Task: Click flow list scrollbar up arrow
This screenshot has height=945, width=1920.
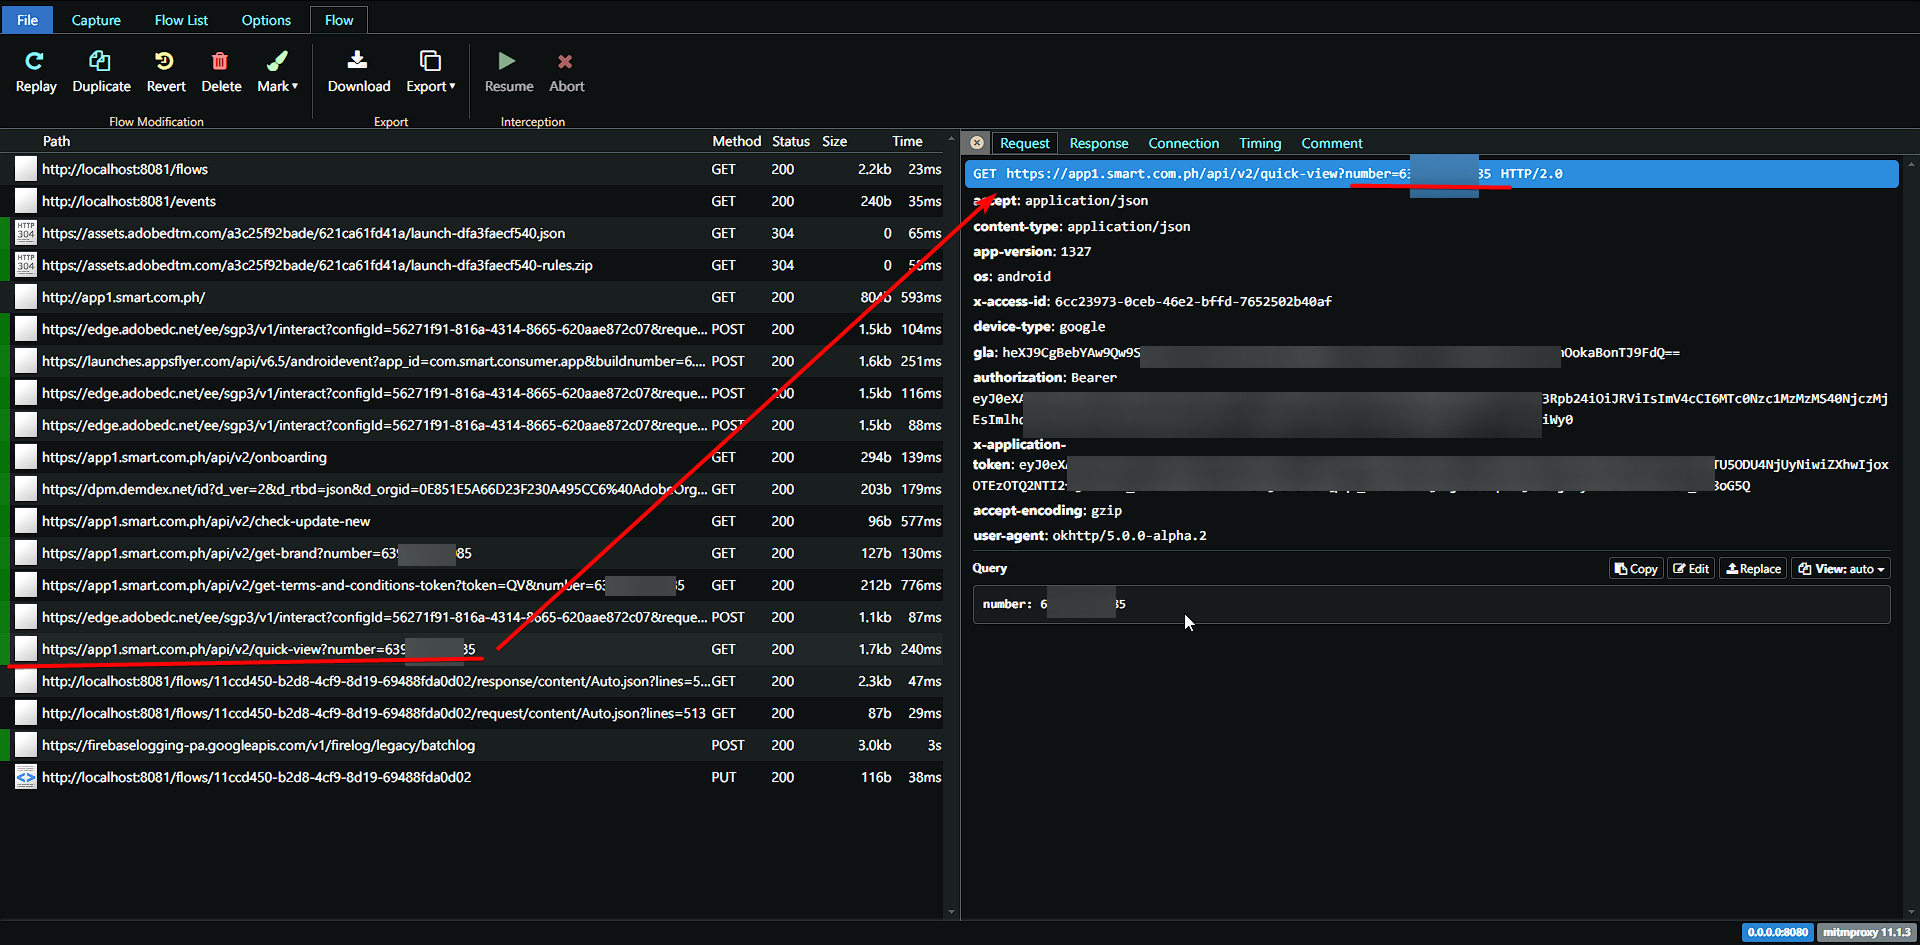Action: [951, 139]
